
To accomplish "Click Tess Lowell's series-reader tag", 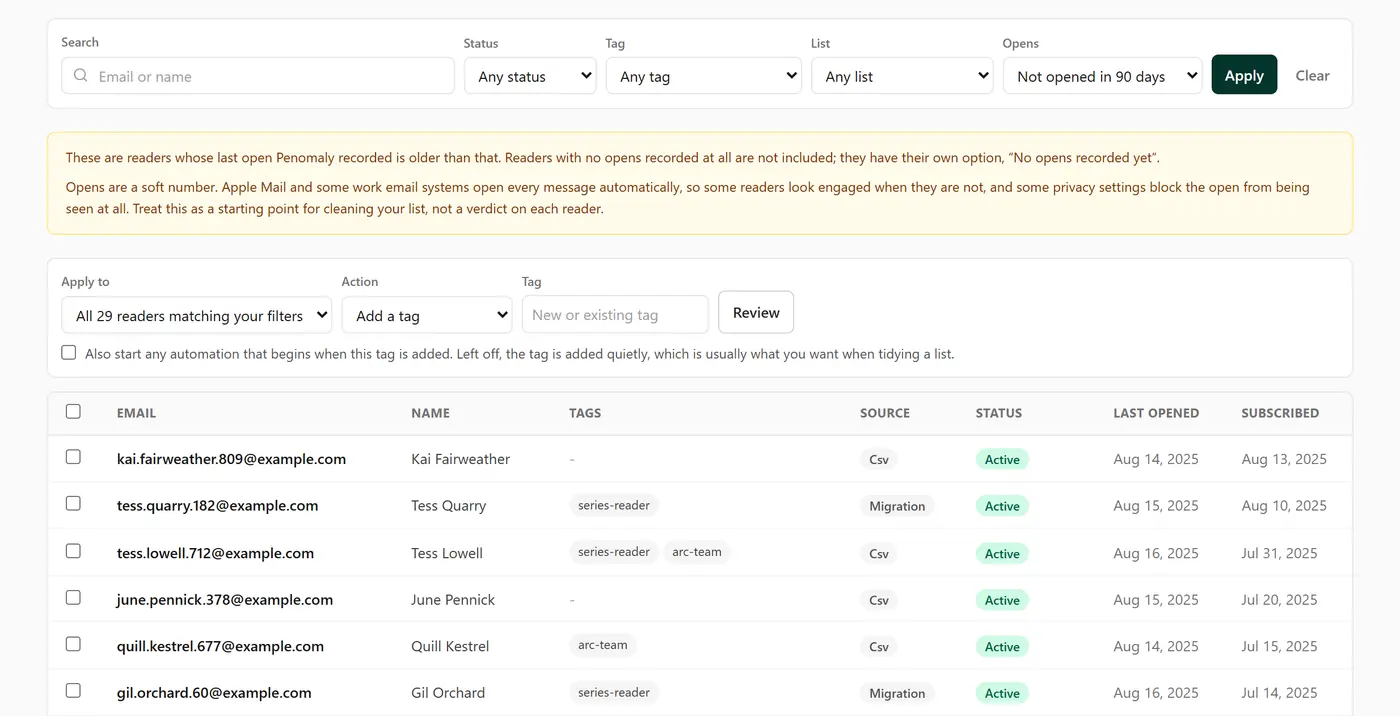I will click(614, 552).
